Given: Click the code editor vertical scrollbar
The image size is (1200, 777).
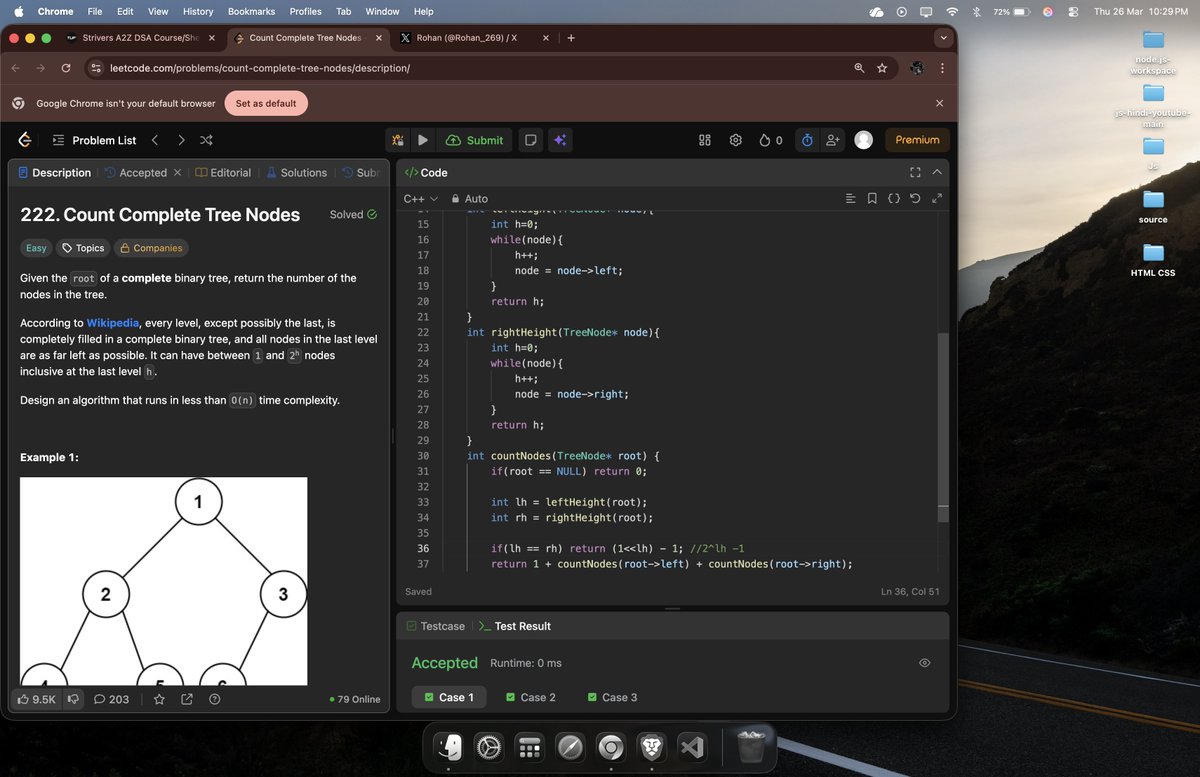Looking at the screenshot, I should 942,428.
